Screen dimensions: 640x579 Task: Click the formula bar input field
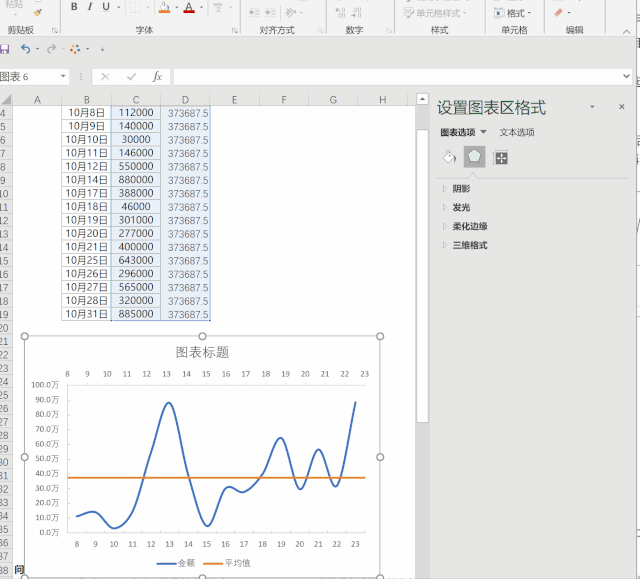pos(397,77)
